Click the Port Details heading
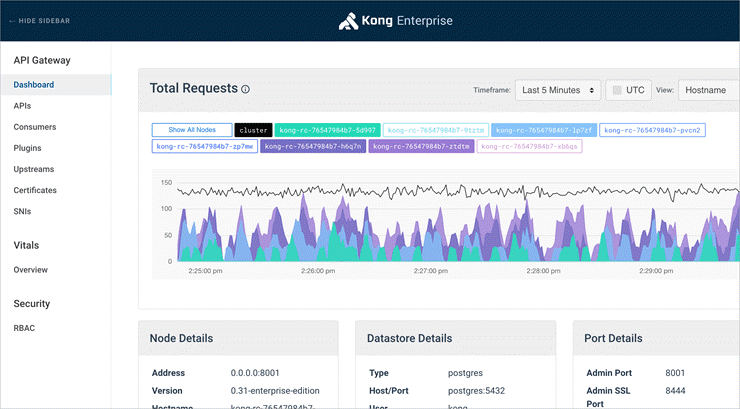 [613, 338]
